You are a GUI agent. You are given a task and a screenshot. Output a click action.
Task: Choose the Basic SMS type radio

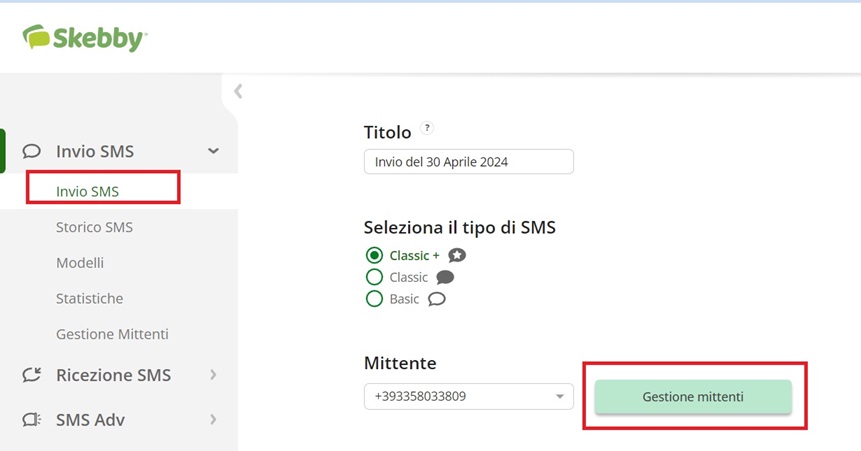(x=374, y=299)
